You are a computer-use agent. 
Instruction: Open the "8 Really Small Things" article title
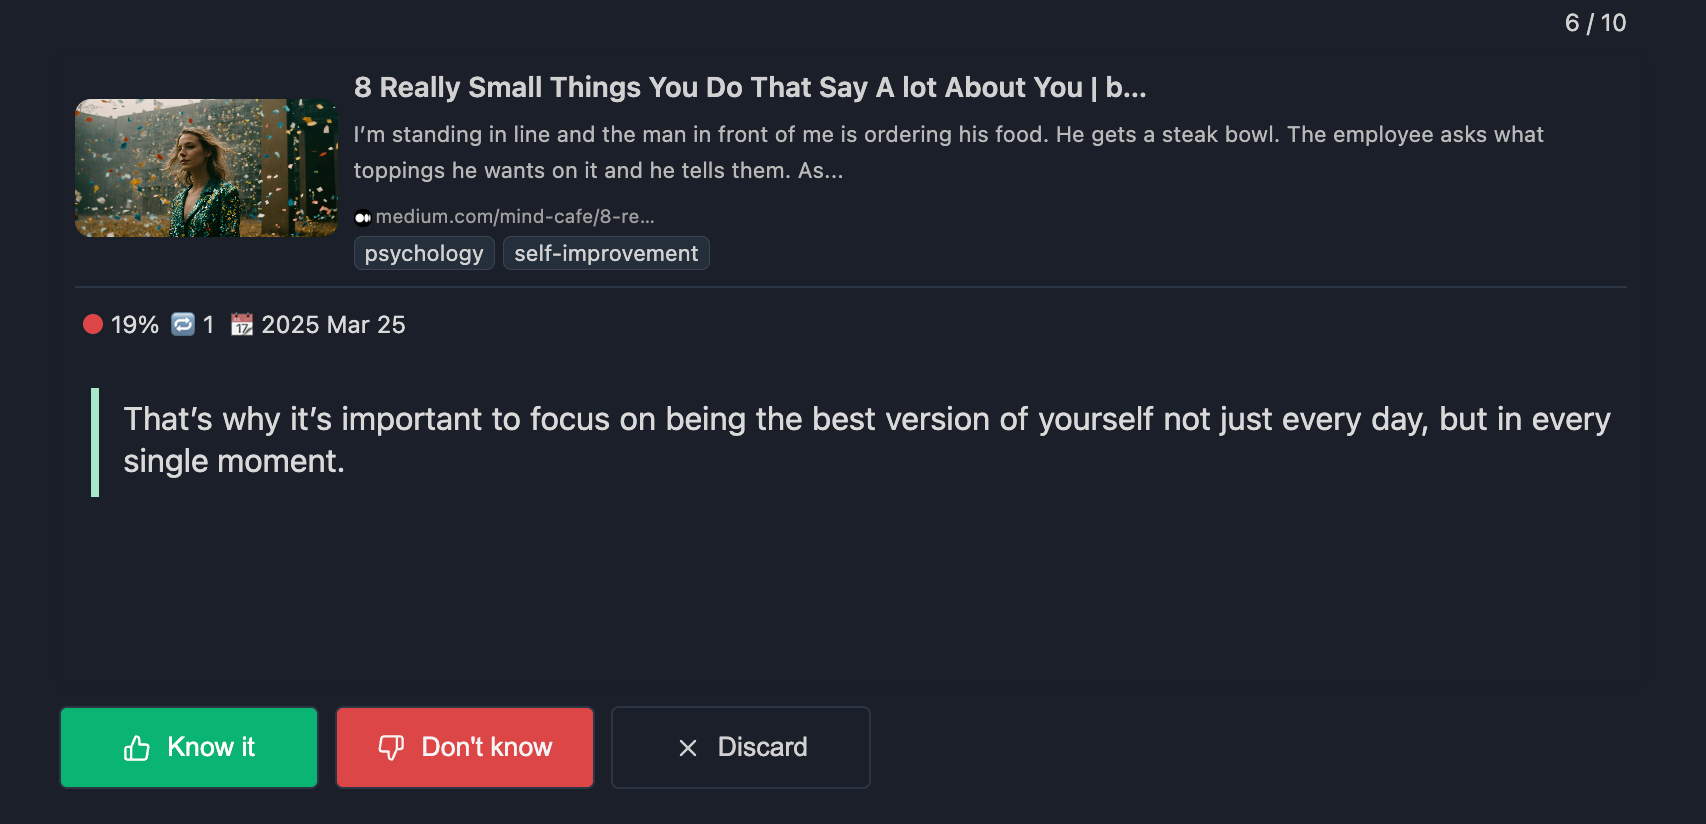tap(749, 88)
